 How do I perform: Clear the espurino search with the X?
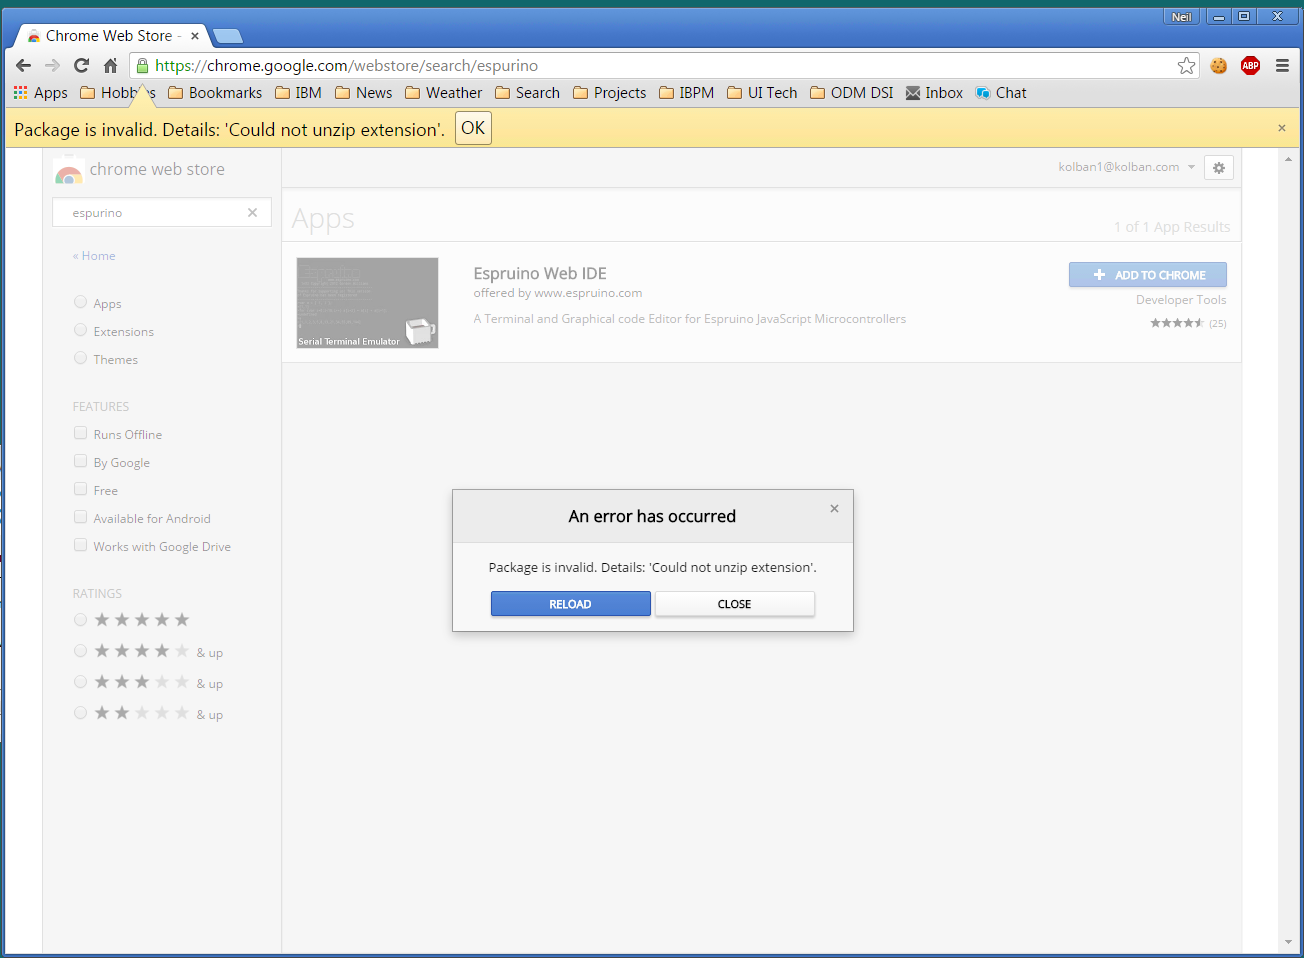[252, 213]
